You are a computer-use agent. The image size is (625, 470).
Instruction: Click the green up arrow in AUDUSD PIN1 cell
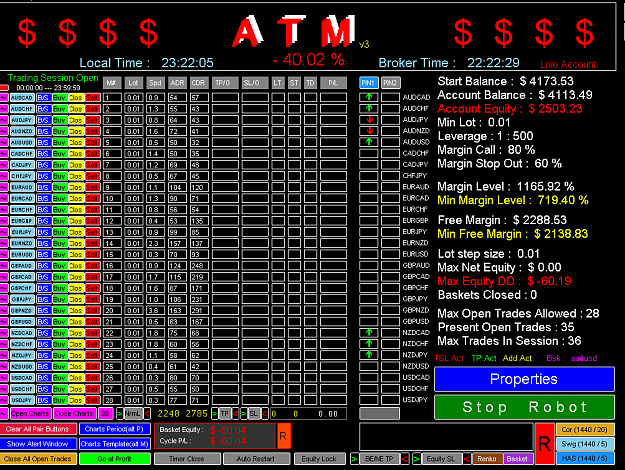point(369,142)
